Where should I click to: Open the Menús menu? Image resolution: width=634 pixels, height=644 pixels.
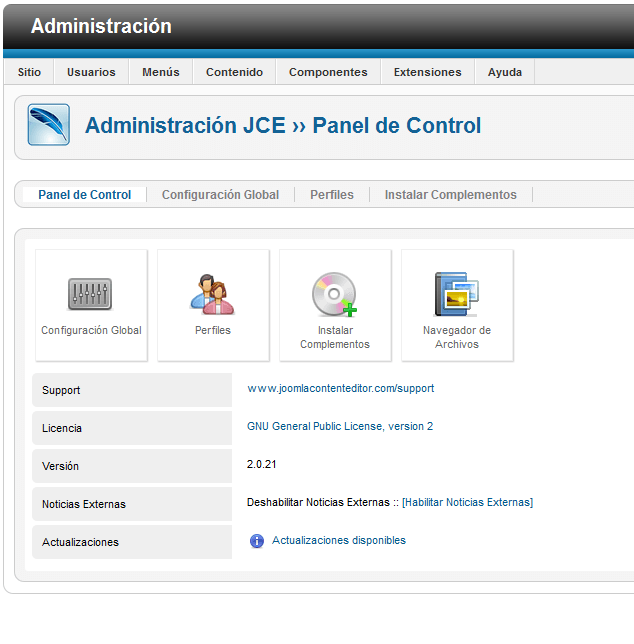tap(161, 72)
